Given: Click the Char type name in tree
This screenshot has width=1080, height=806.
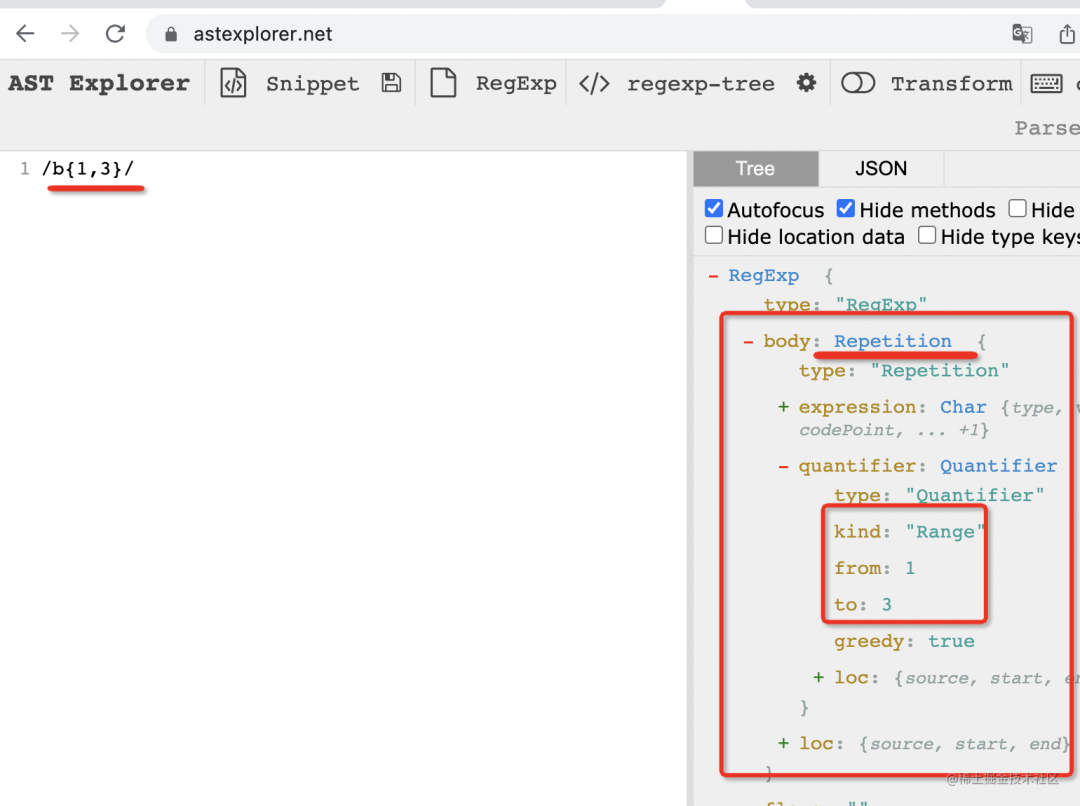Looking at the screenshot, I should click(963, 407).
